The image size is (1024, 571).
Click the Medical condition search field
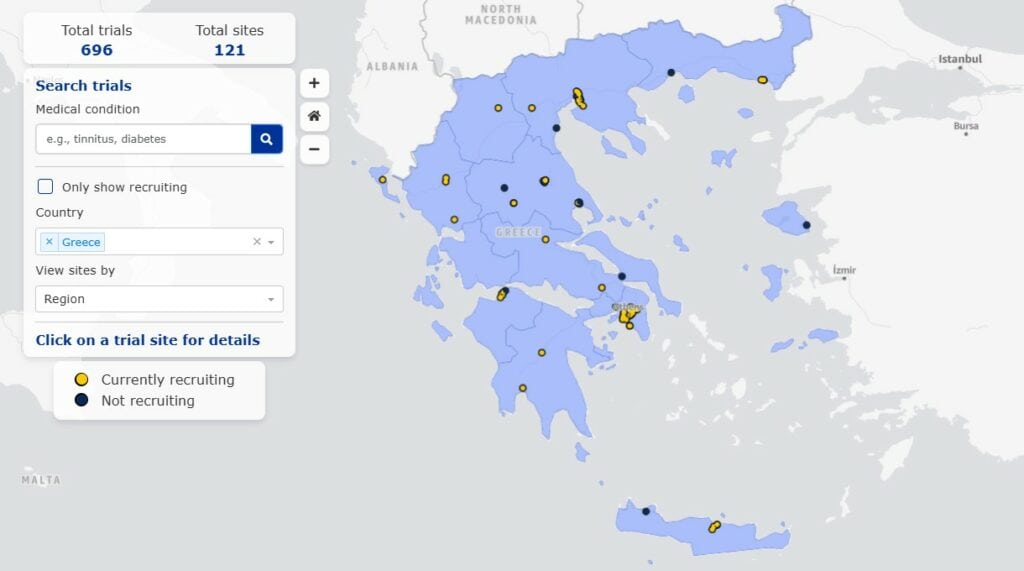click(x=143, y=139)
